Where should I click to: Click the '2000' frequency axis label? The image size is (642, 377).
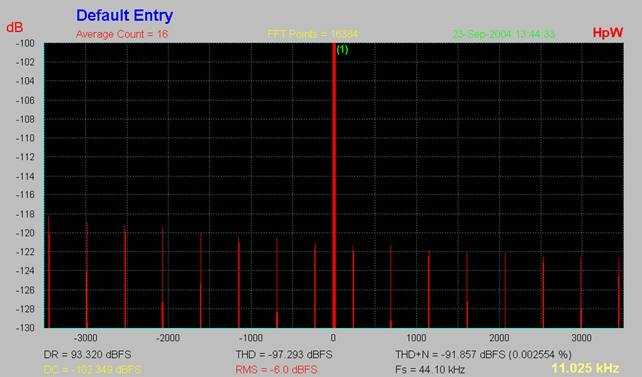point(499,338)
